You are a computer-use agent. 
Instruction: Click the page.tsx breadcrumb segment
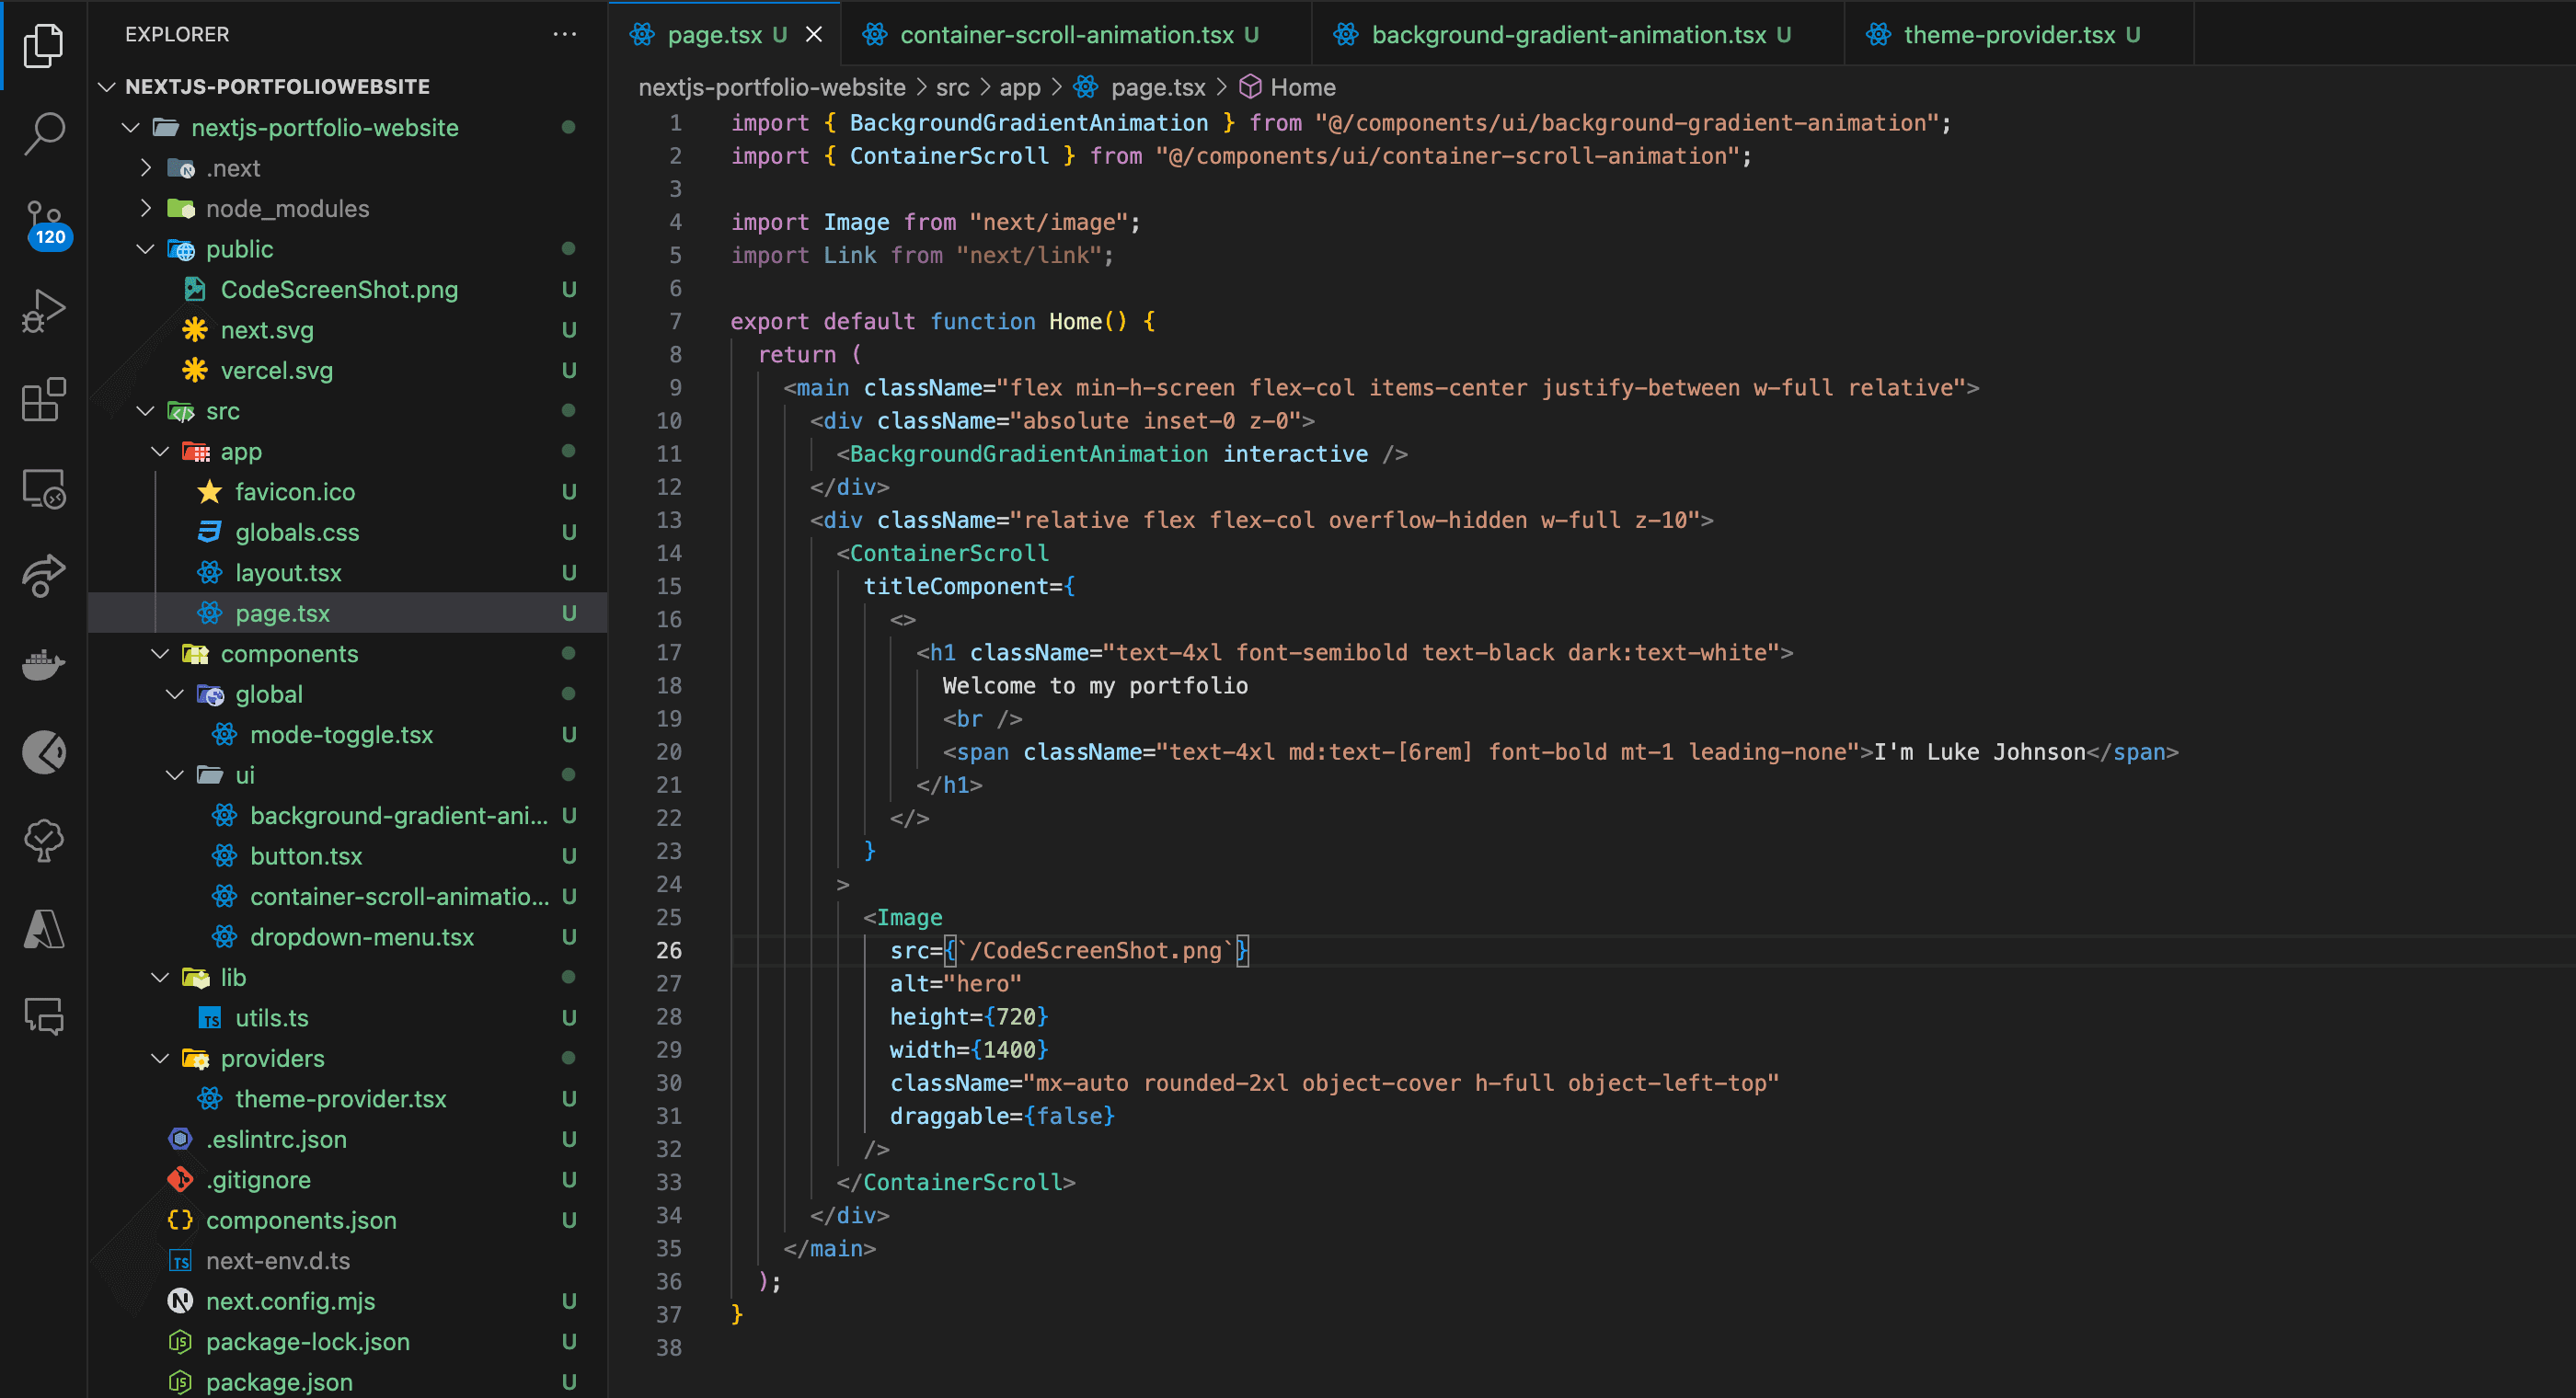click(x=1140, y=87)
